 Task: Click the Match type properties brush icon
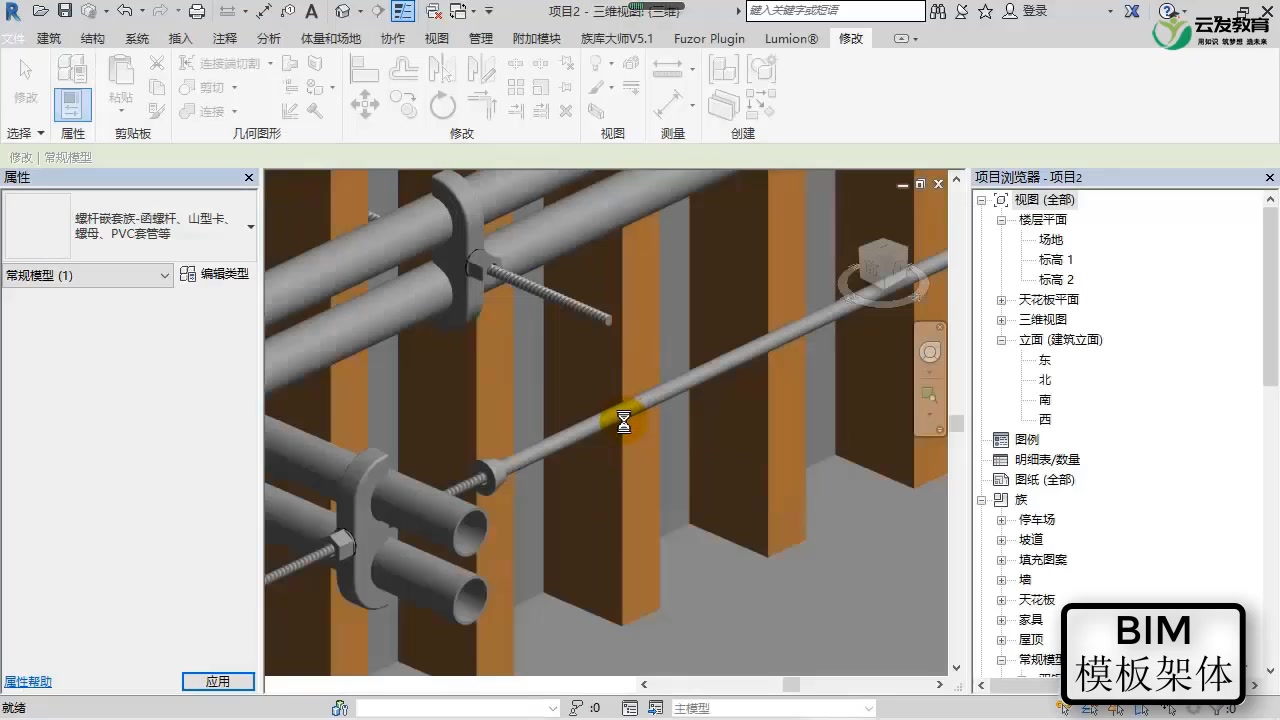pyautogui.click(x=157, y=111)
